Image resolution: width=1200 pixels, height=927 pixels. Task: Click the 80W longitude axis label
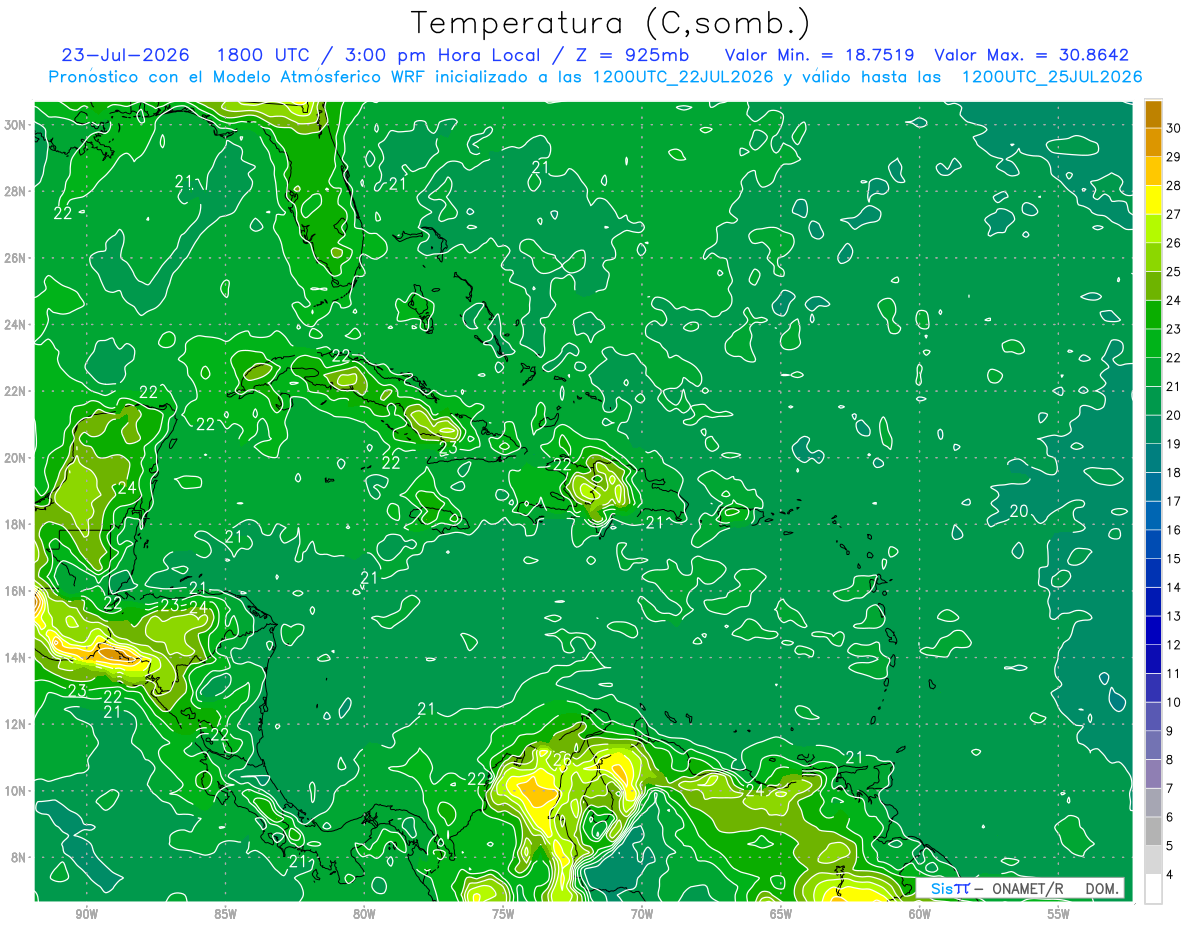coord(364,914)
